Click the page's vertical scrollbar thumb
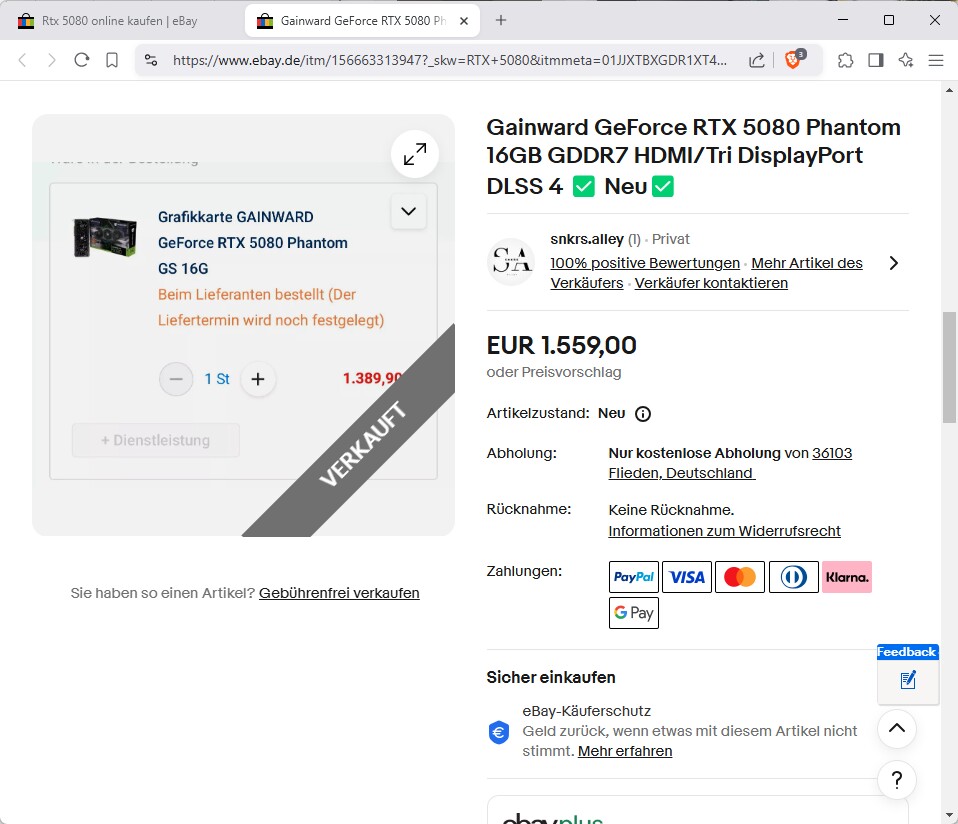 [x=950, y=366]
